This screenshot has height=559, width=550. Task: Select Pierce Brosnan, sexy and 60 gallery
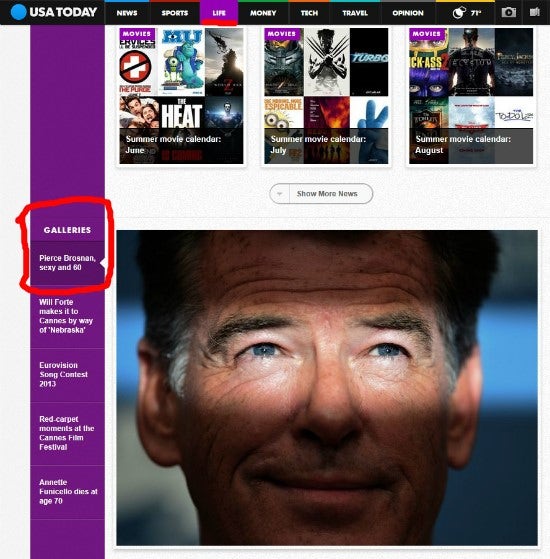(67, 263)
